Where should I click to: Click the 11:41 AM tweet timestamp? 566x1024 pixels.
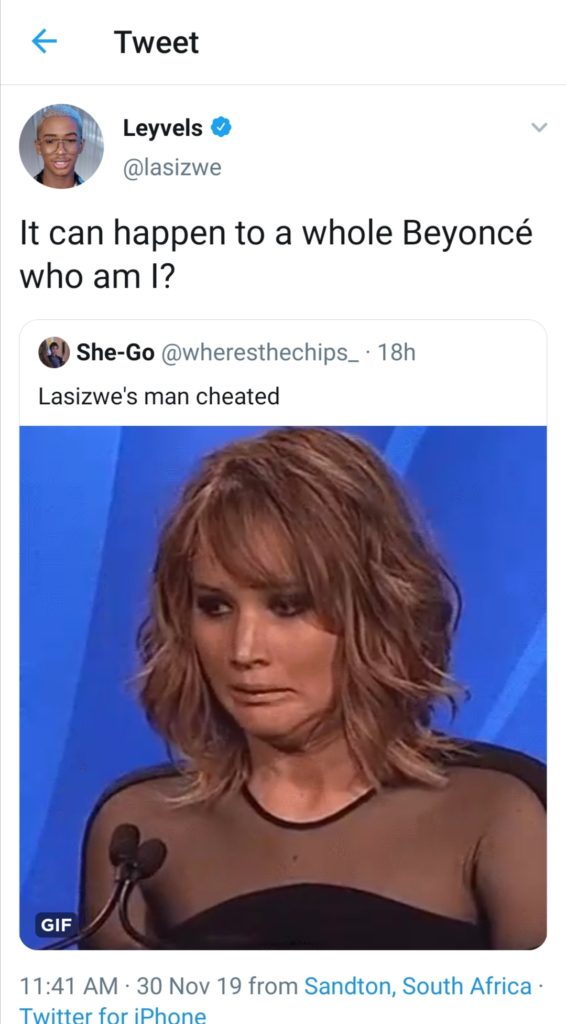[x=70, y=986]
